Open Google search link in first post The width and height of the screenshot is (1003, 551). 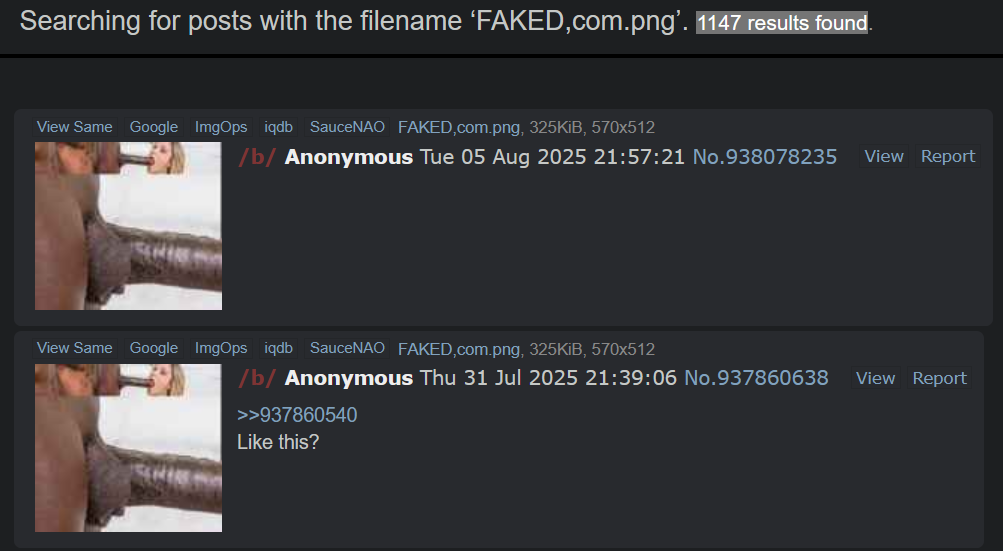[154, 127]
